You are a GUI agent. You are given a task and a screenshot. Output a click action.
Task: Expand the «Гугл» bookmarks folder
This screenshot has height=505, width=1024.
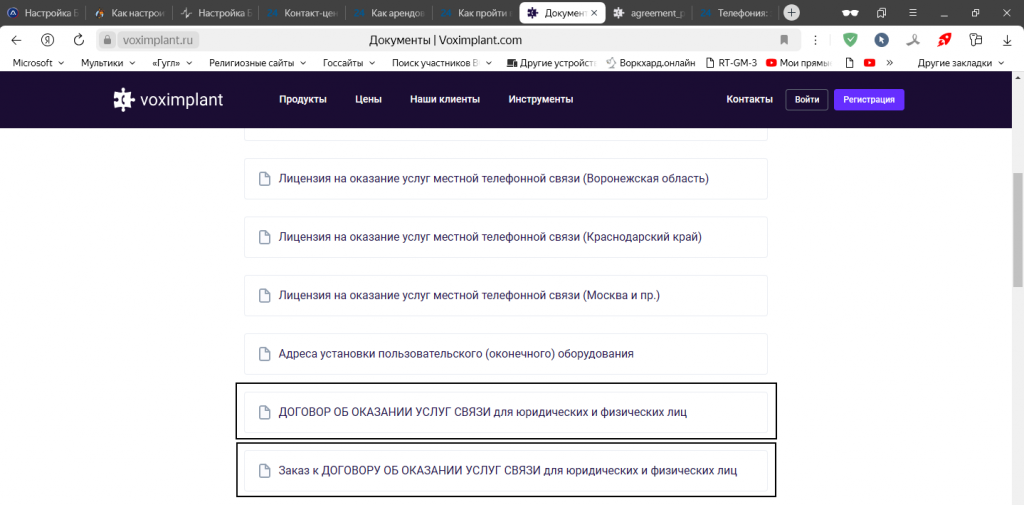tap(172, 63)
